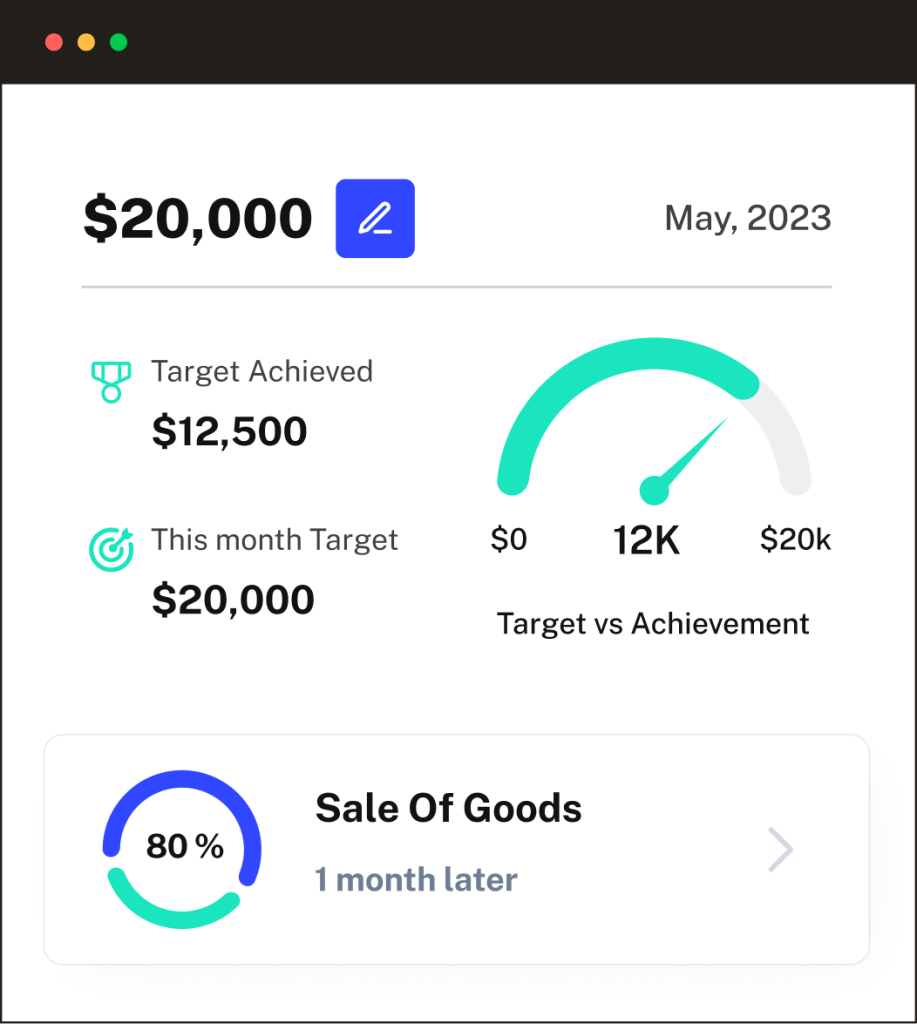Viewport: 917px width, 1024px height.
Task: Click the Target Achieved medal icon
Action: click(x=111, y=381)
